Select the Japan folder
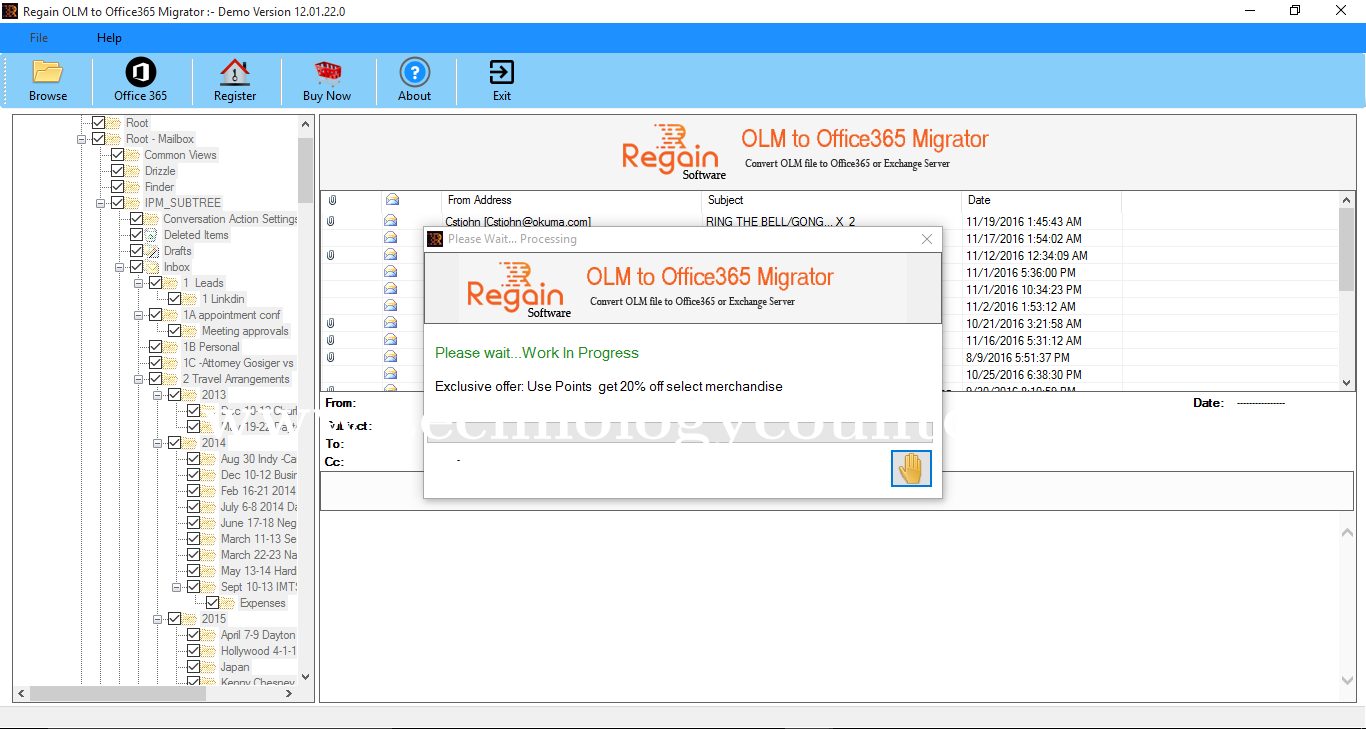This screenshot has height=729, width=1366. [x=235, y=667]
